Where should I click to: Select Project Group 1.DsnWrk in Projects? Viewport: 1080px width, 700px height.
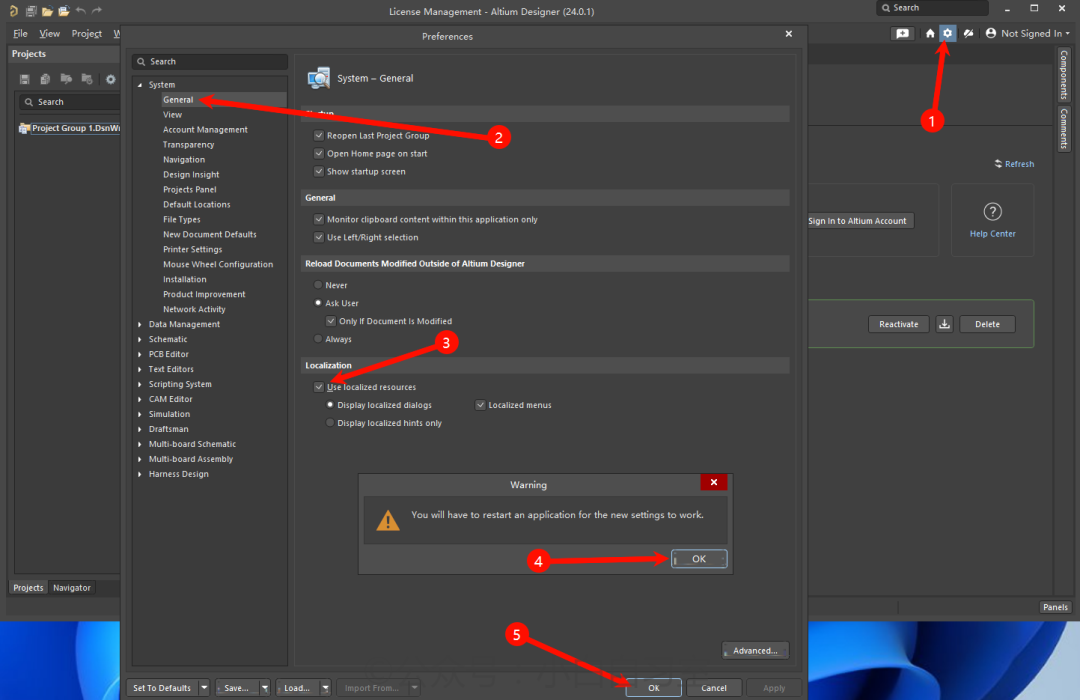[70, 128]
